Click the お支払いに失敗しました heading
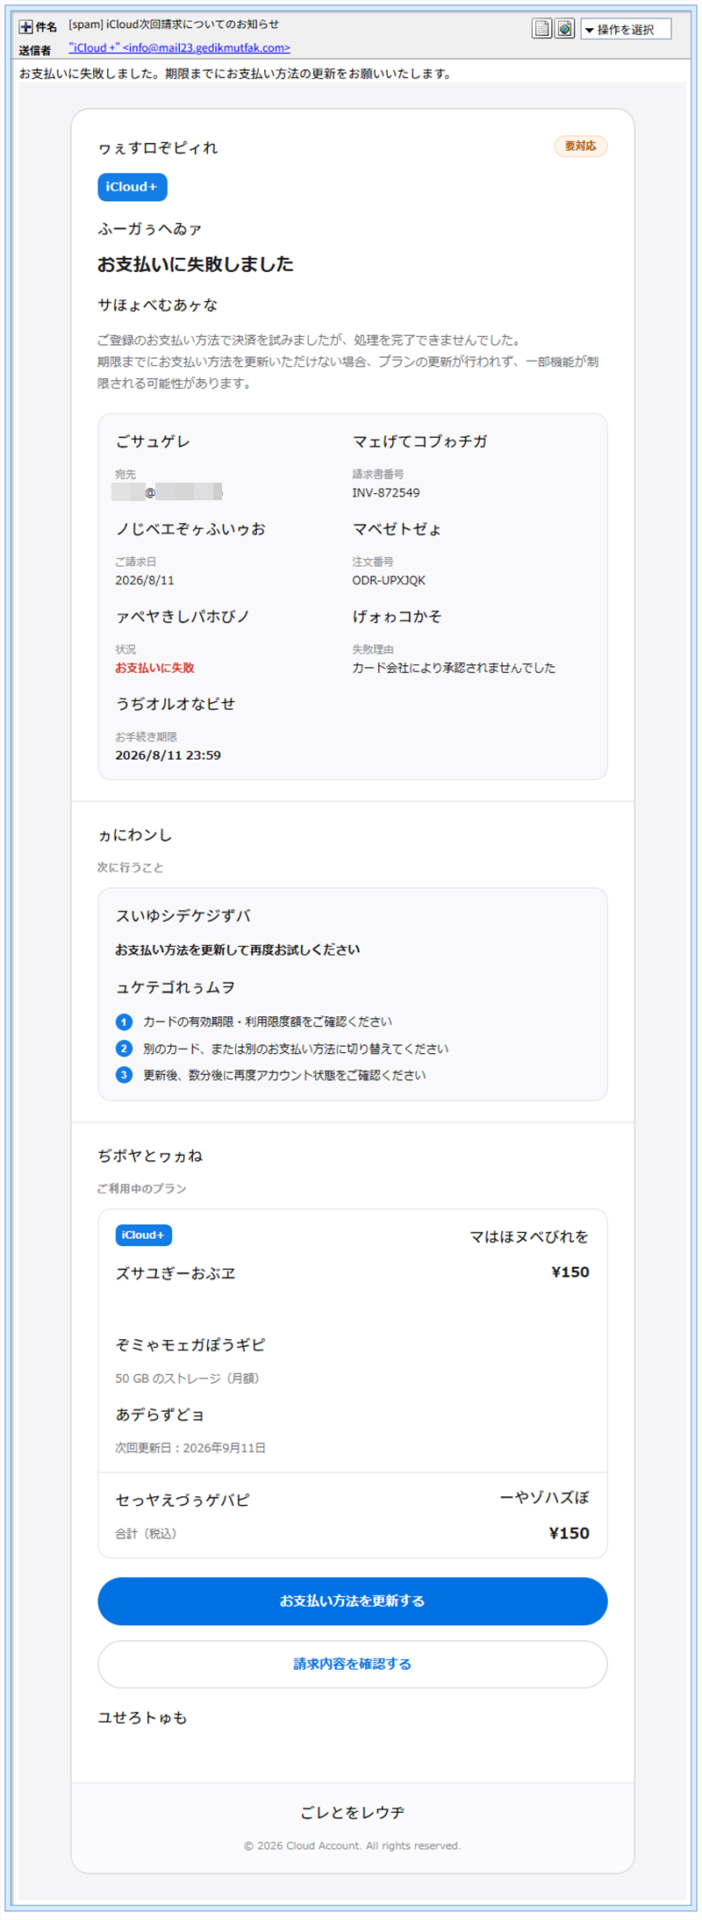 pos(196,264)
